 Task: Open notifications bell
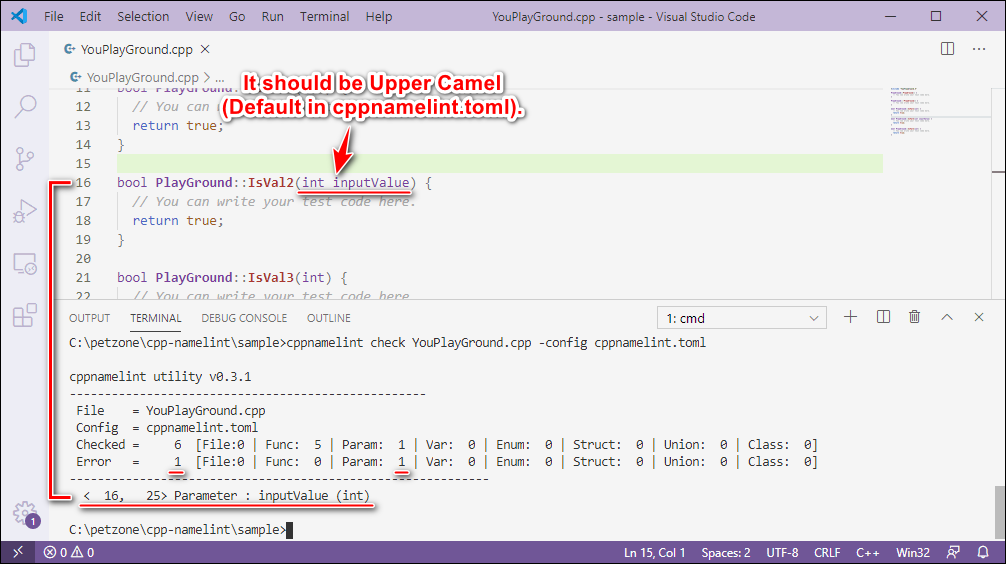[x=983, y=552]
